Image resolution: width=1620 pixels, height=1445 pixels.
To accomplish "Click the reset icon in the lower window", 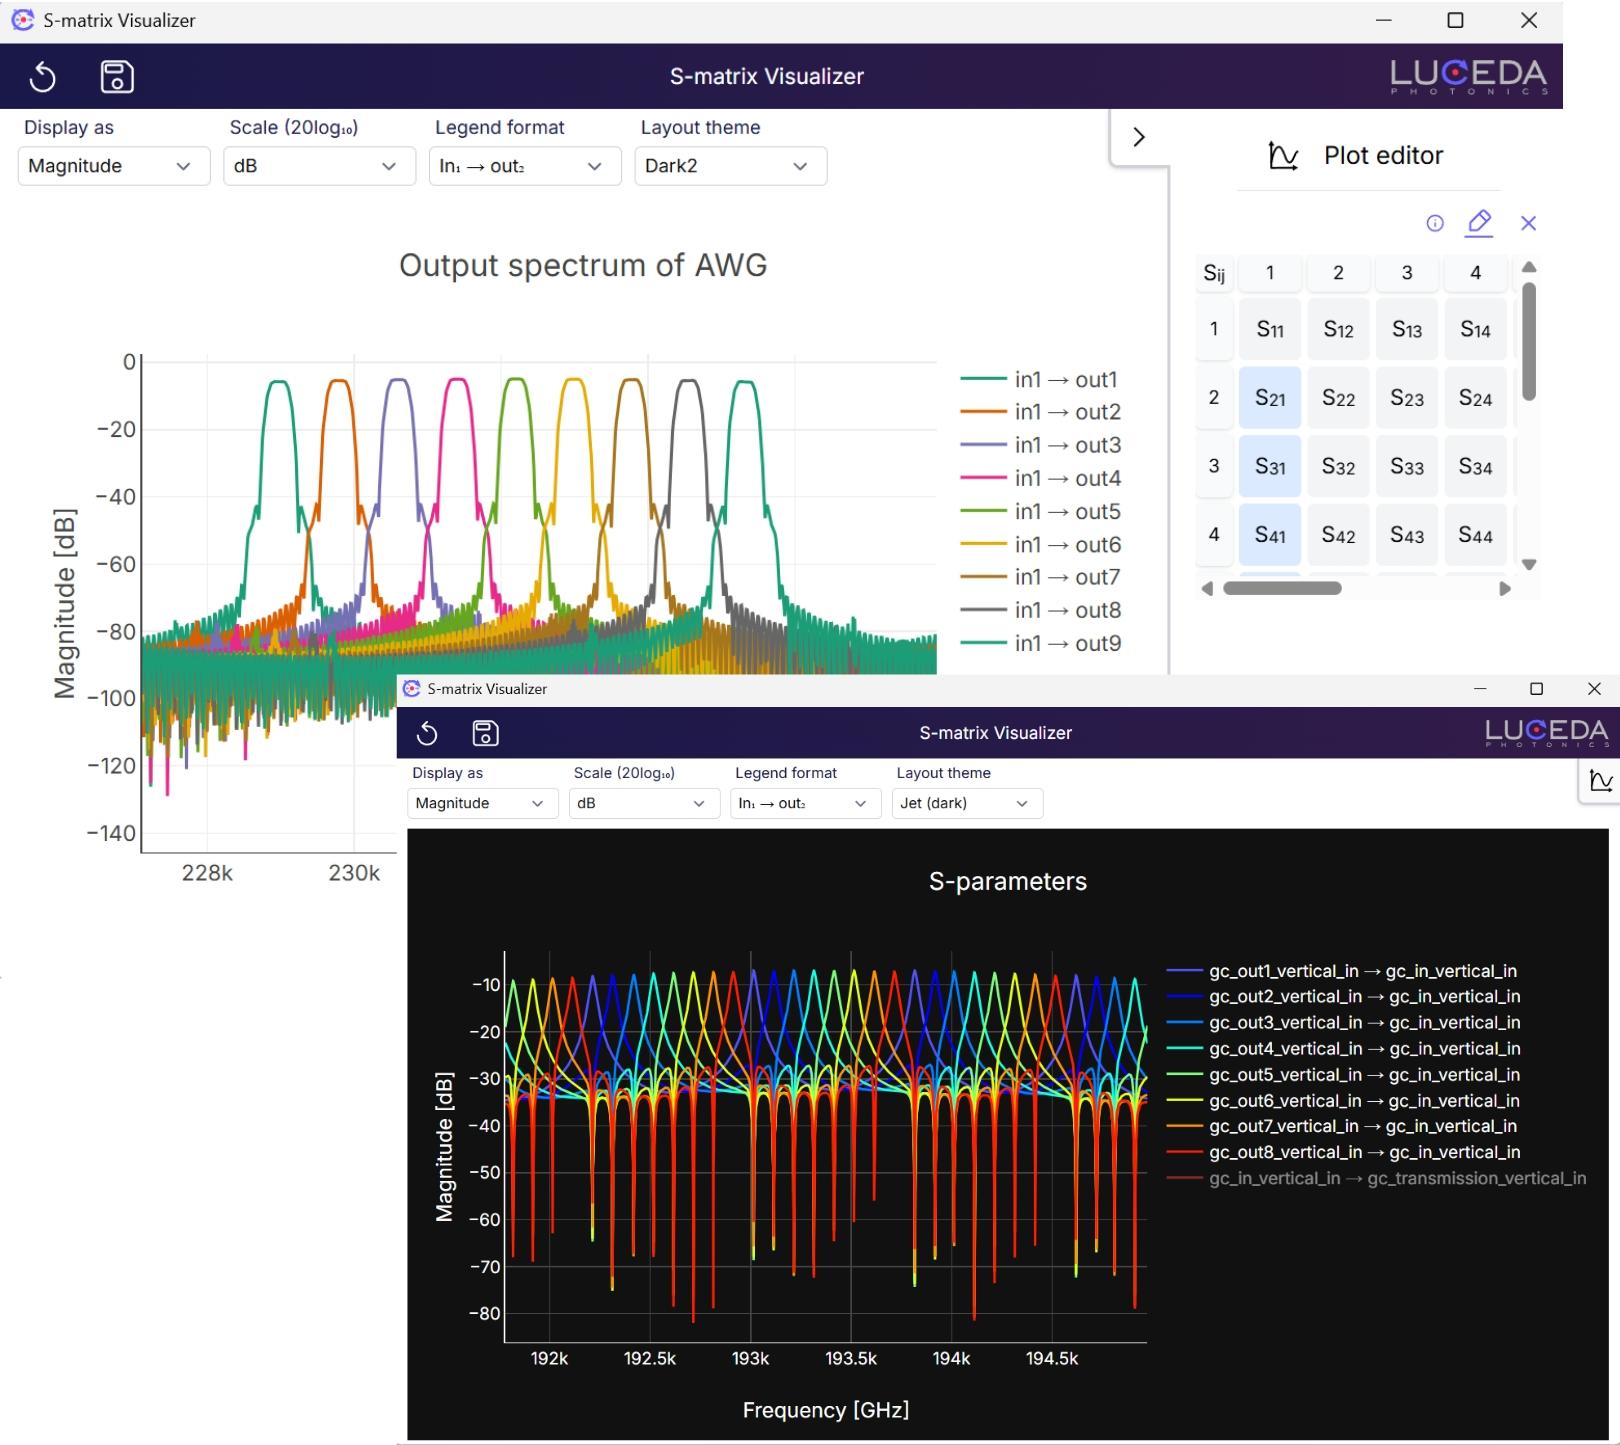I will [427, 733].
